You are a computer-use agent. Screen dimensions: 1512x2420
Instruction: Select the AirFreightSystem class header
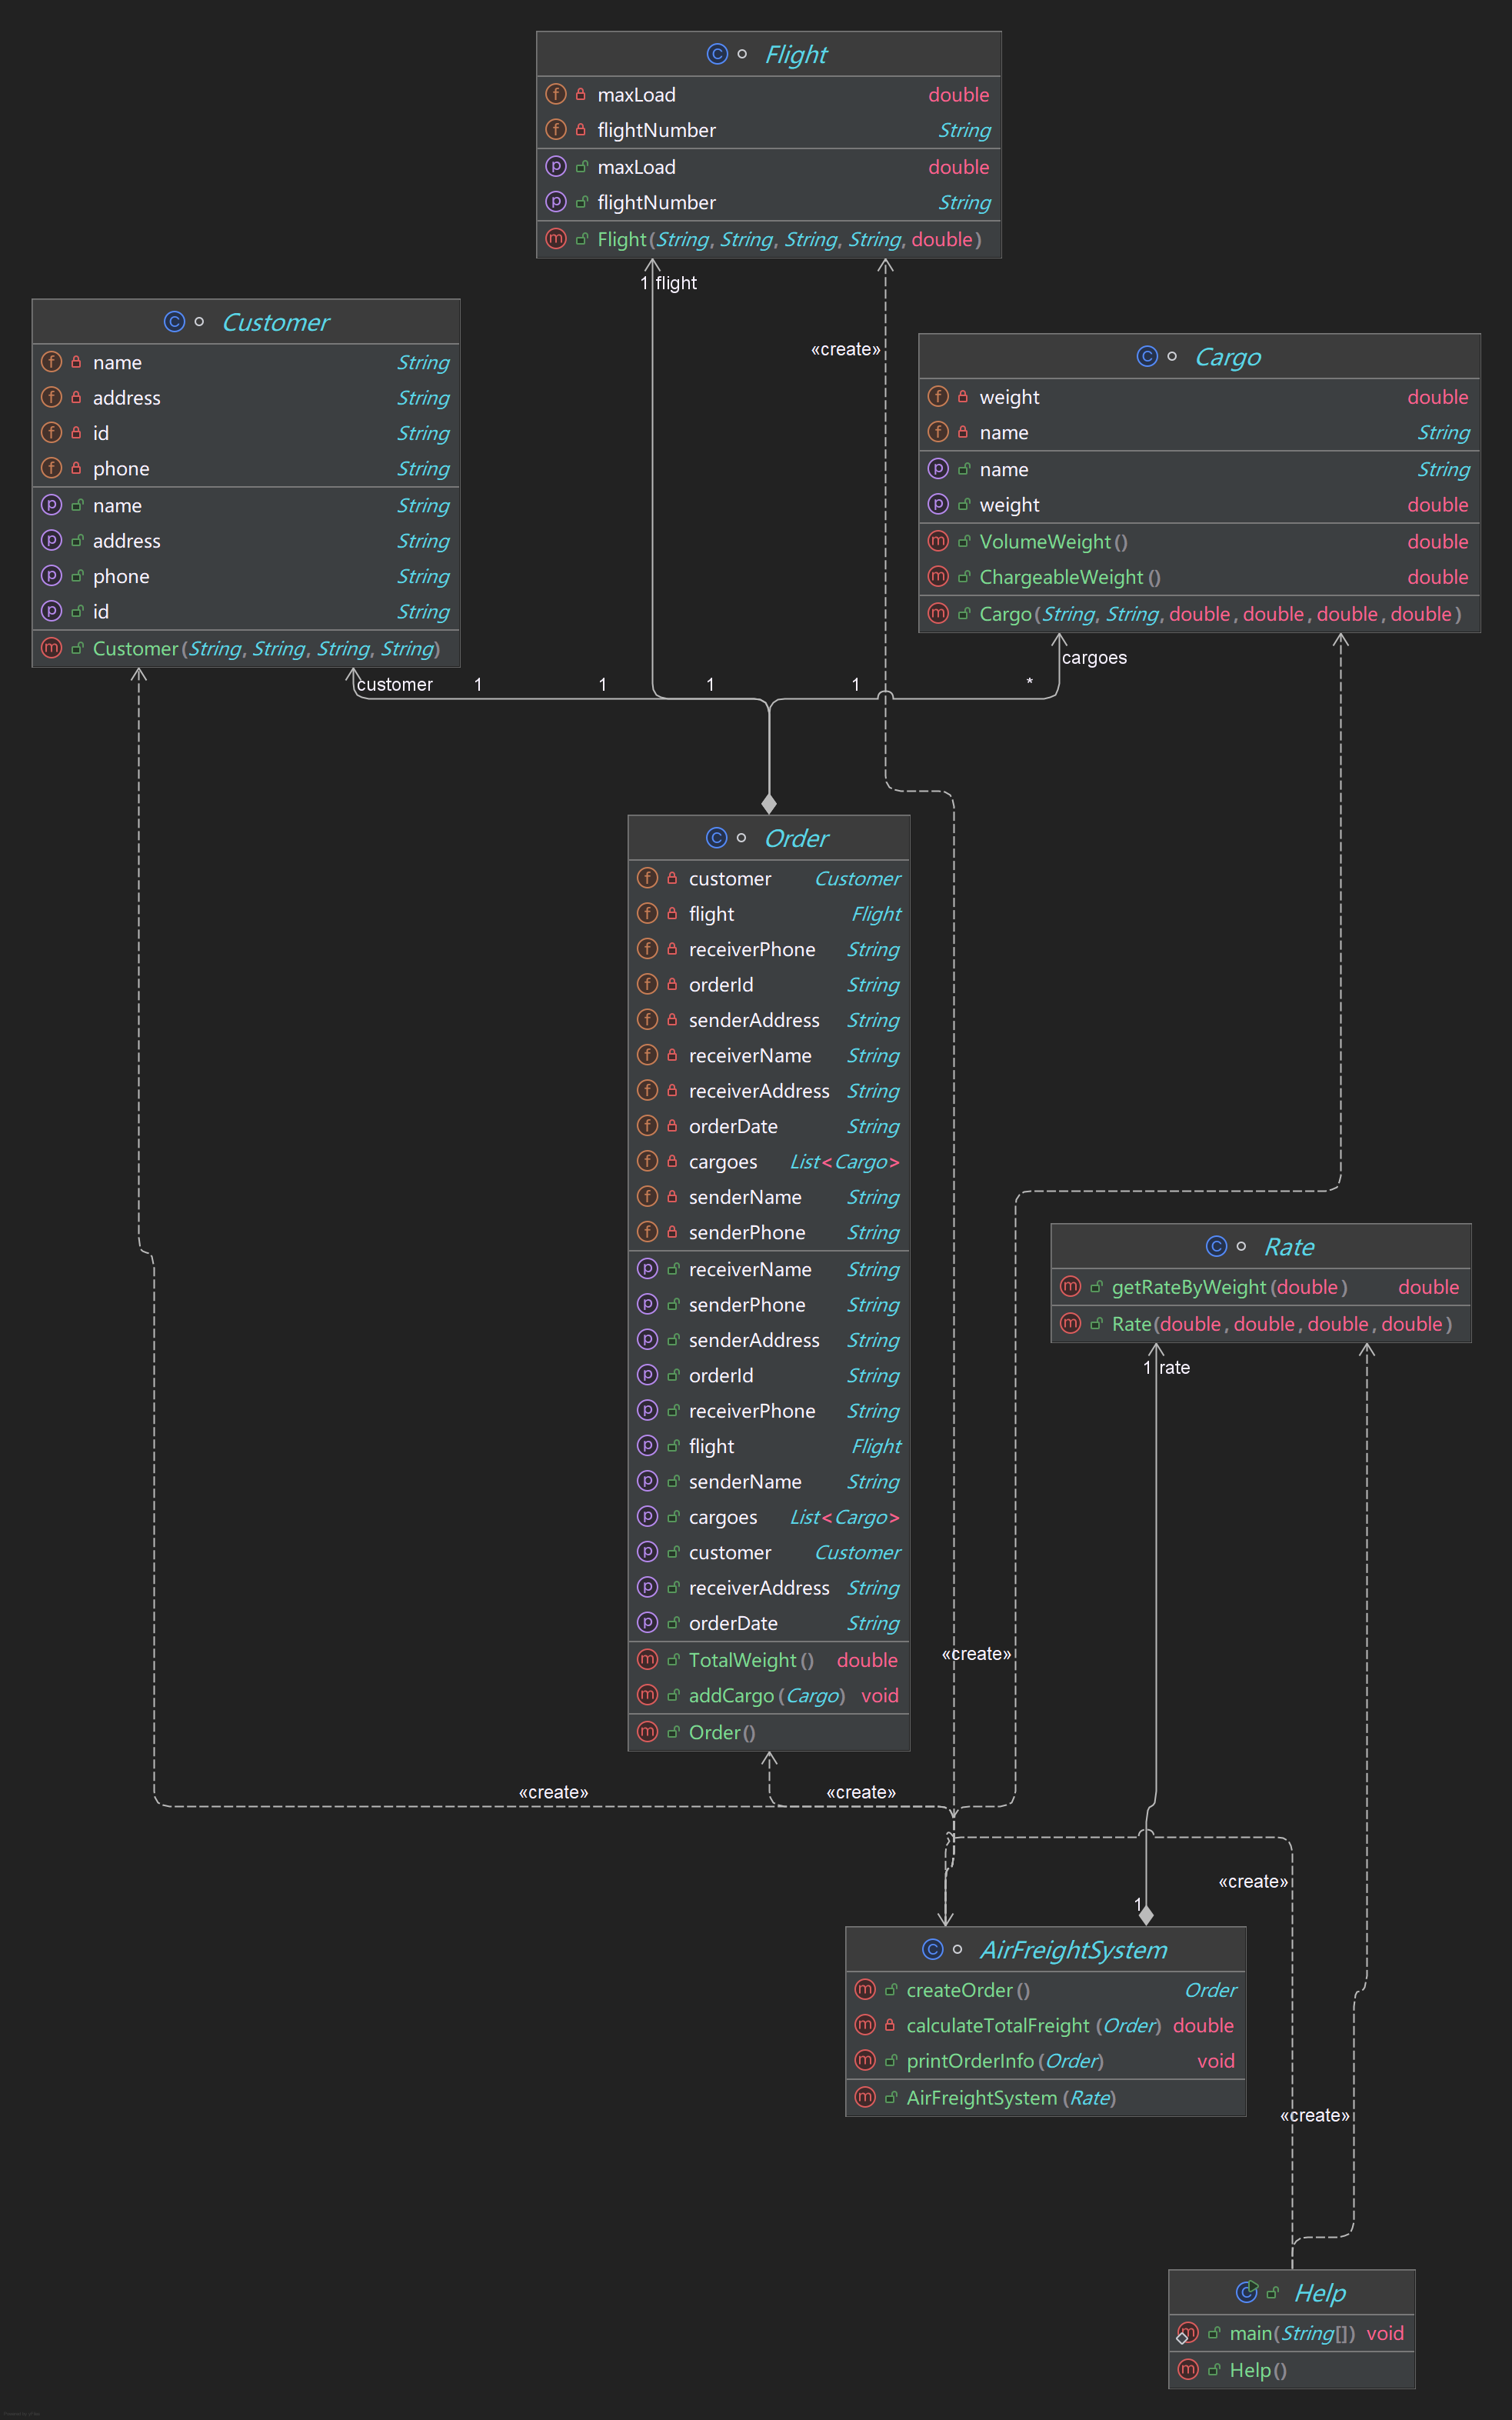click(1073, 1950)
